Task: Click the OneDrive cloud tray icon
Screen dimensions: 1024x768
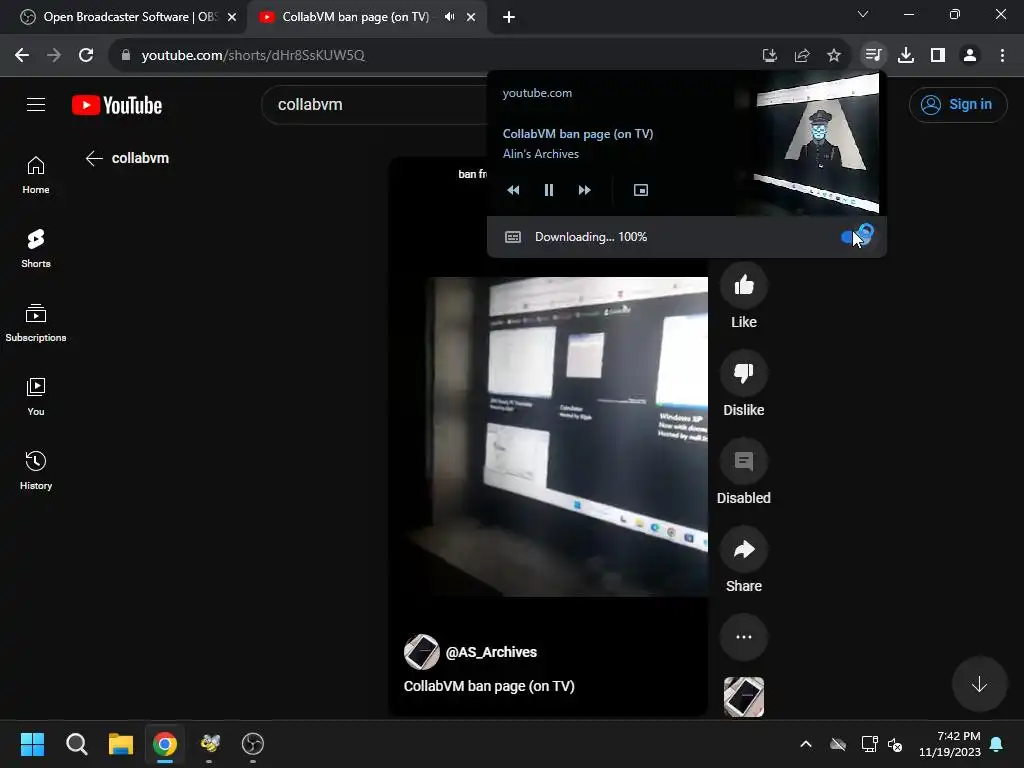Action: tap(838, 744)
